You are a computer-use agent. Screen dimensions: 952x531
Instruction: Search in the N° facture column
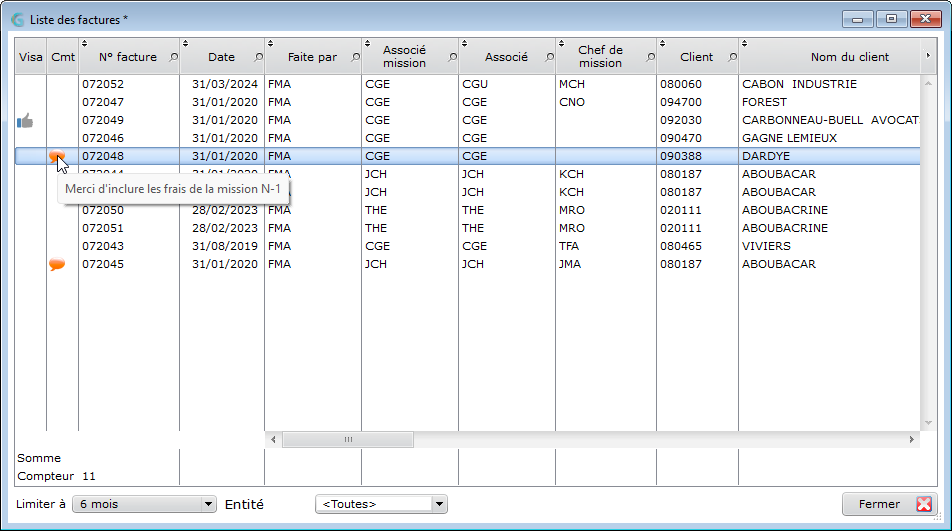click(x=173, y=57)
